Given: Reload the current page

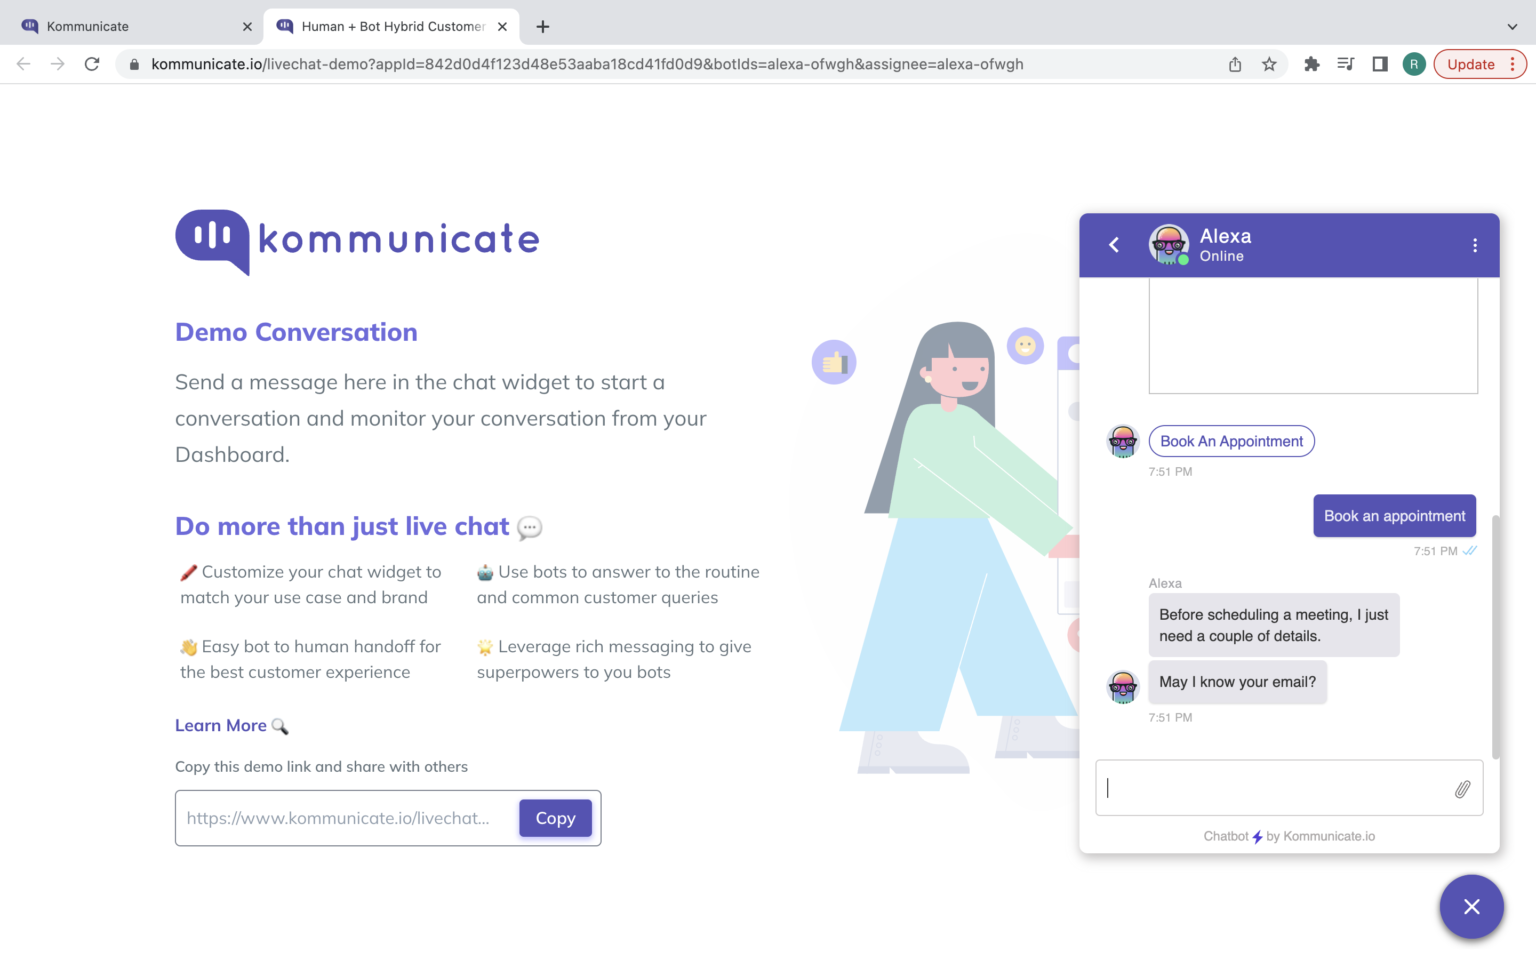Looking at the screenshot, I should coord(92,63).
